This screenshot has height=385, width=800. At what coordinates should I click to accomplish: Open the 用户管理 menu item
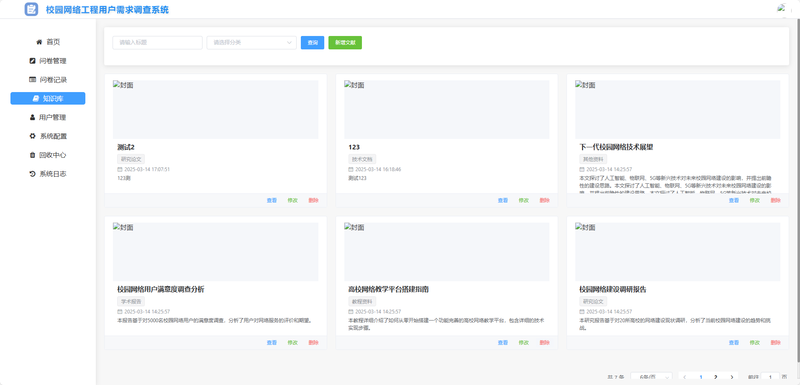pyautogui.click(x=48, y=117)
